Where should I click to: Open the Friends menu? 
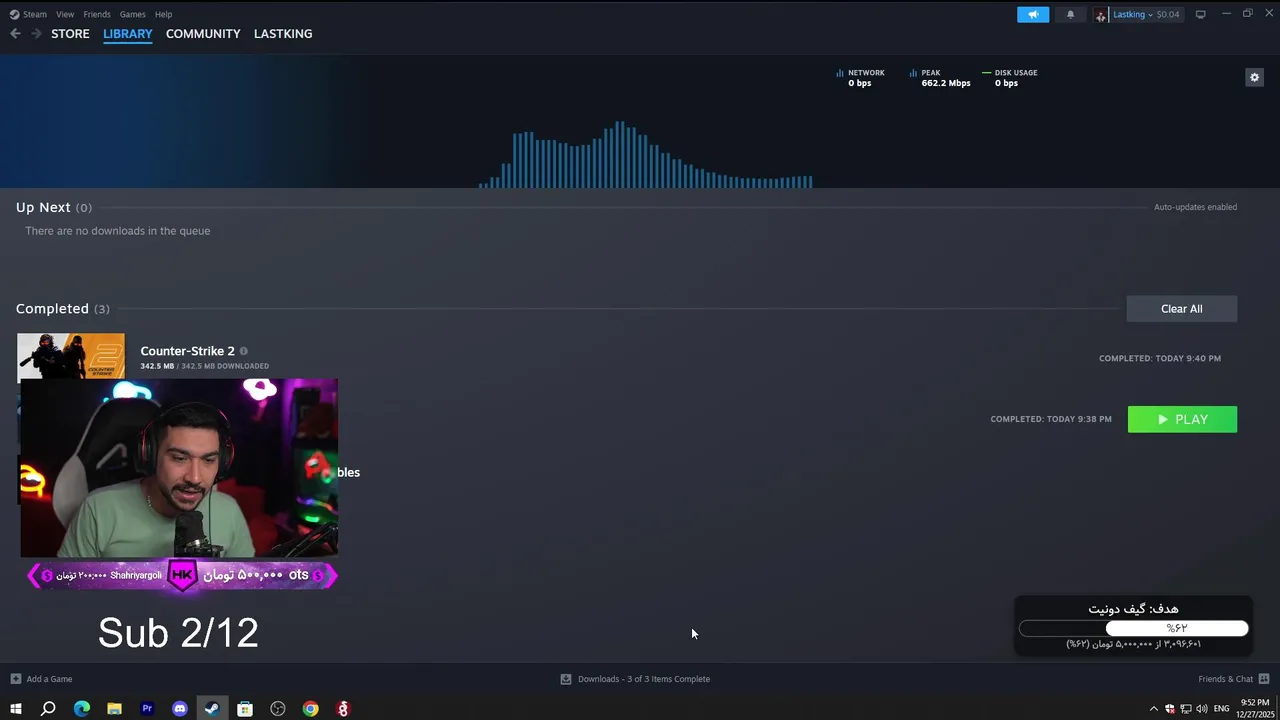coord(97,14)
